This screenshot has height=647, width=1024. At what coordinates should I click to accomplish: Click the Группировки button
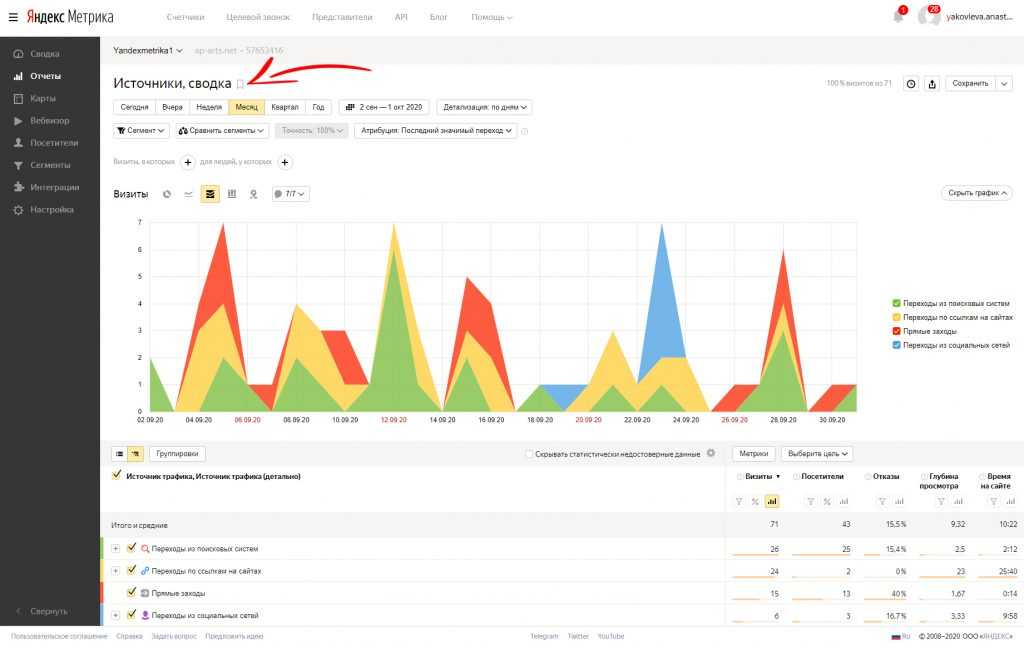pos(177,454)
